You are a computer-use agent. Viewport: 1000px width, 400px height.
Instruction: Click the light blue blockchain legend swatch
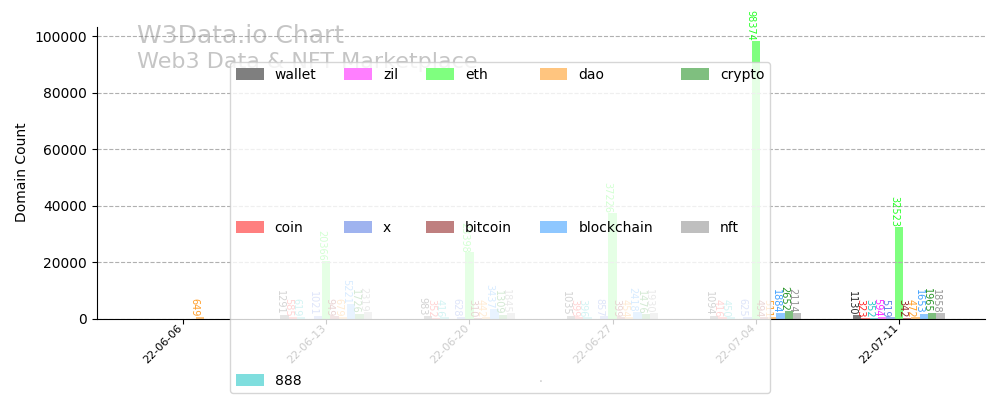pyautogui.click(x=554, y=227)
